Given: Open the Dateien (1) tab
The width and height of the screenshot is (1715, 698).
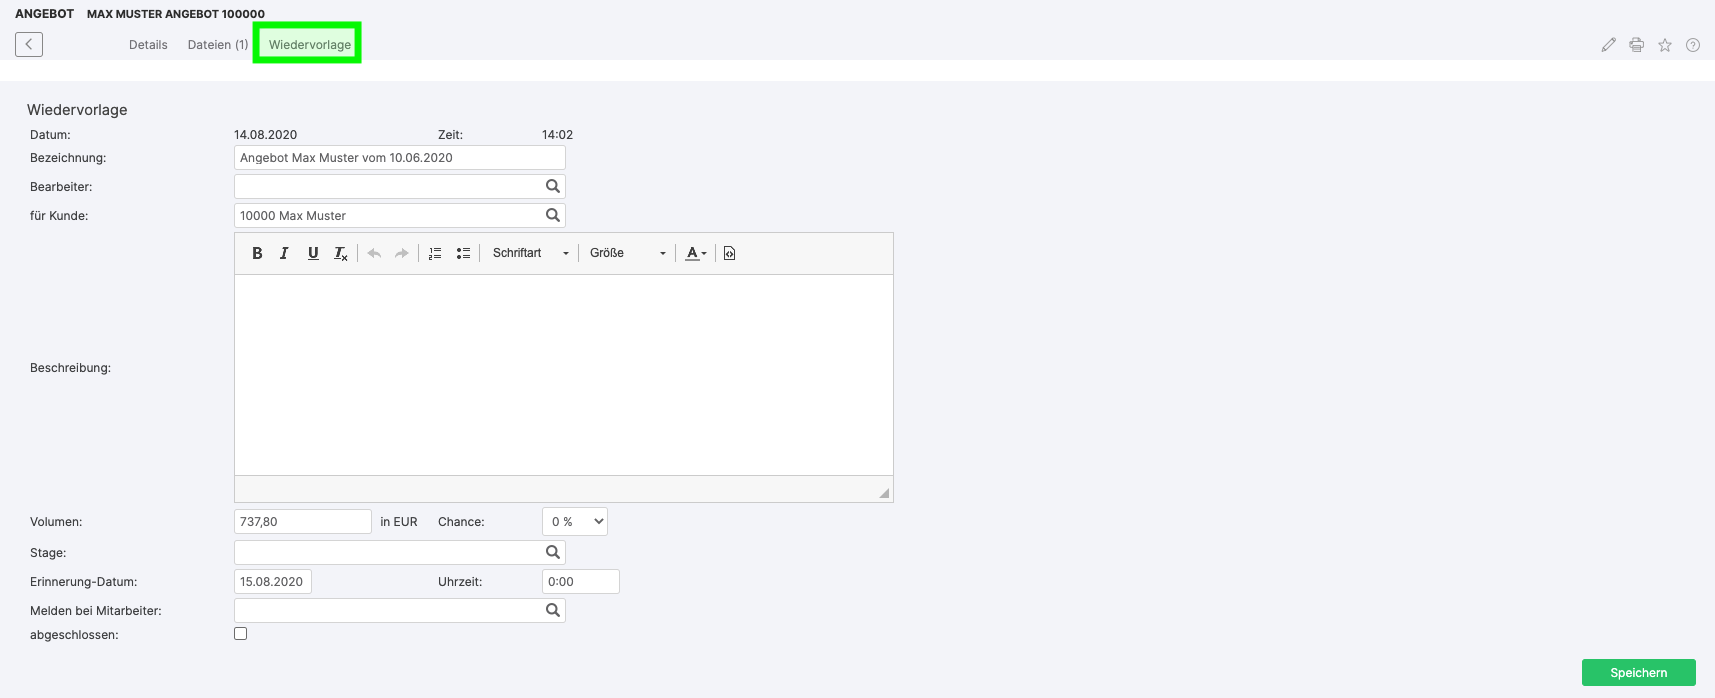Looking at the screenshot, I should coord(218,45).
